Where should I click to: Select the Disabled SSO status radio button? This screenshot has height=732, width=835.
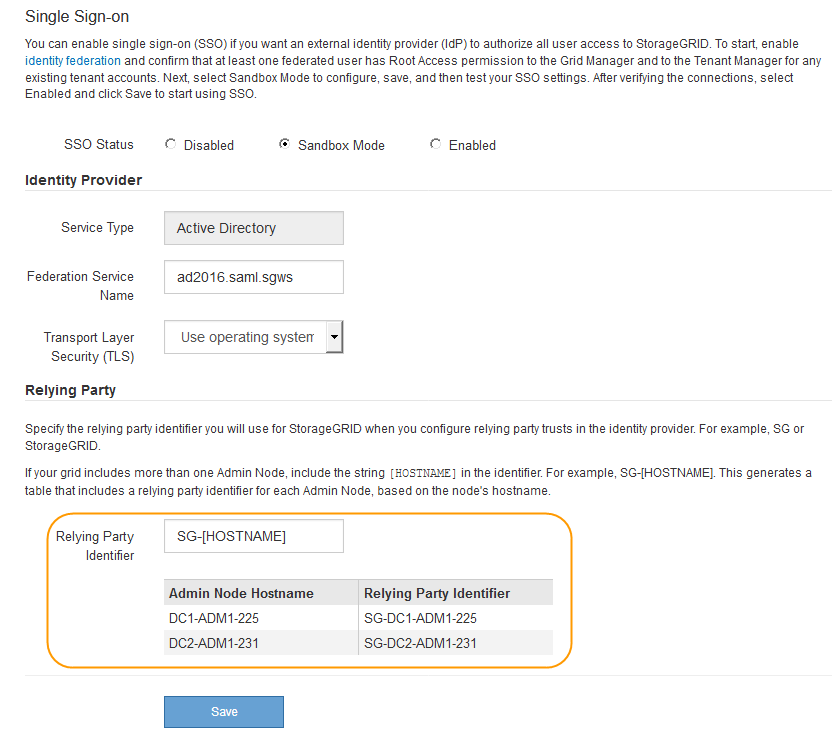coord(170,145)
